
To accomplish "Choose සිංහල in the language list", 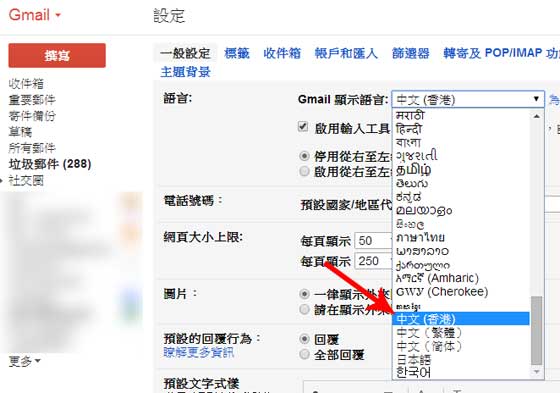I will pyautogui.click(x=461, y=224).
